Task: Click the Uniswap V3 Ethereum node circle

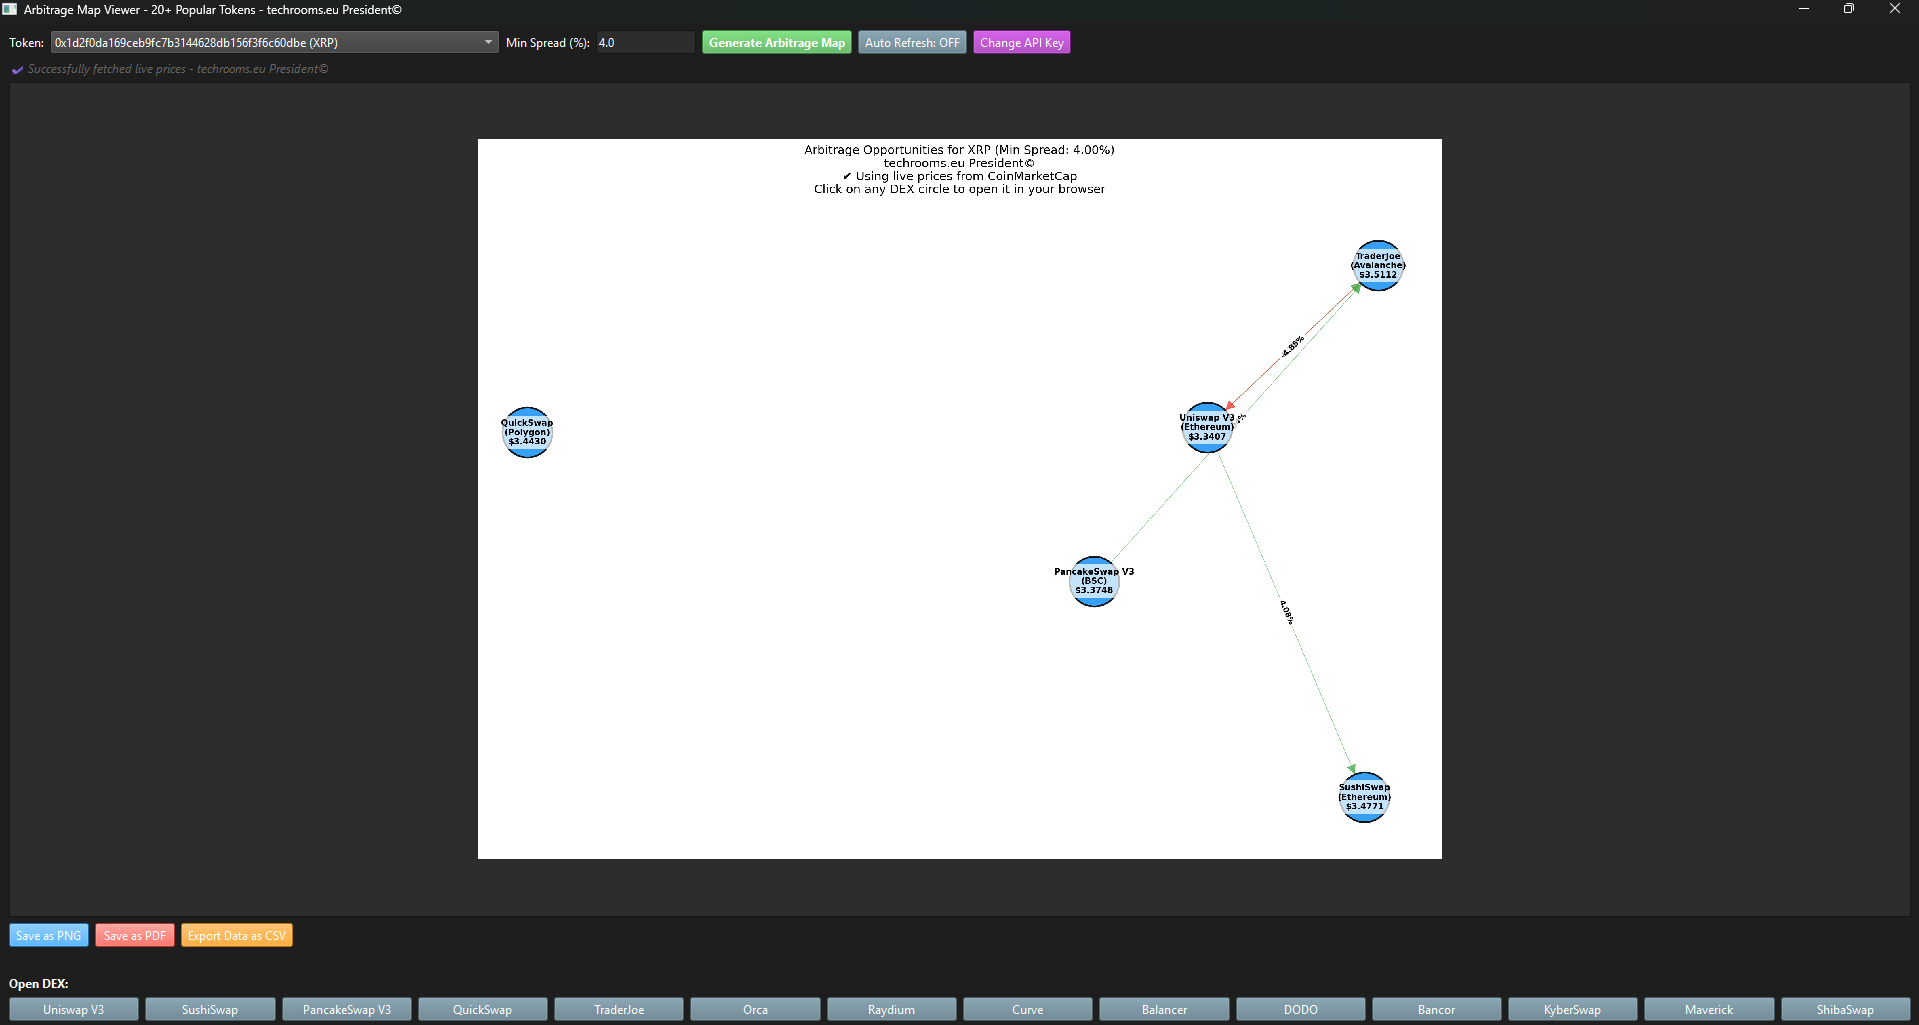Action: (x=1206, y=428)
